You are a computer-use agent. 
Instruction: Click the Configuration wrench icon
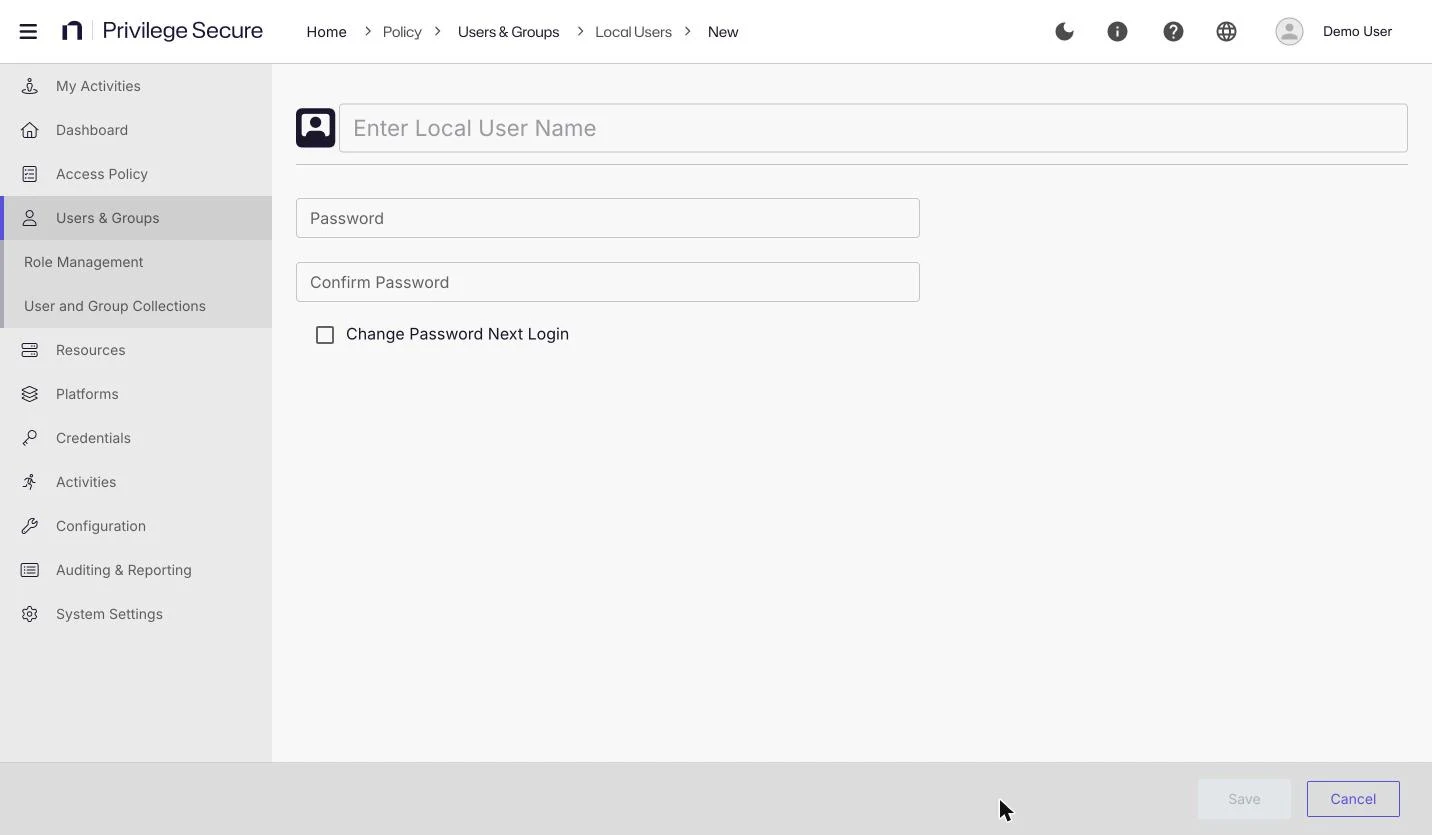[x=30, y=526]
